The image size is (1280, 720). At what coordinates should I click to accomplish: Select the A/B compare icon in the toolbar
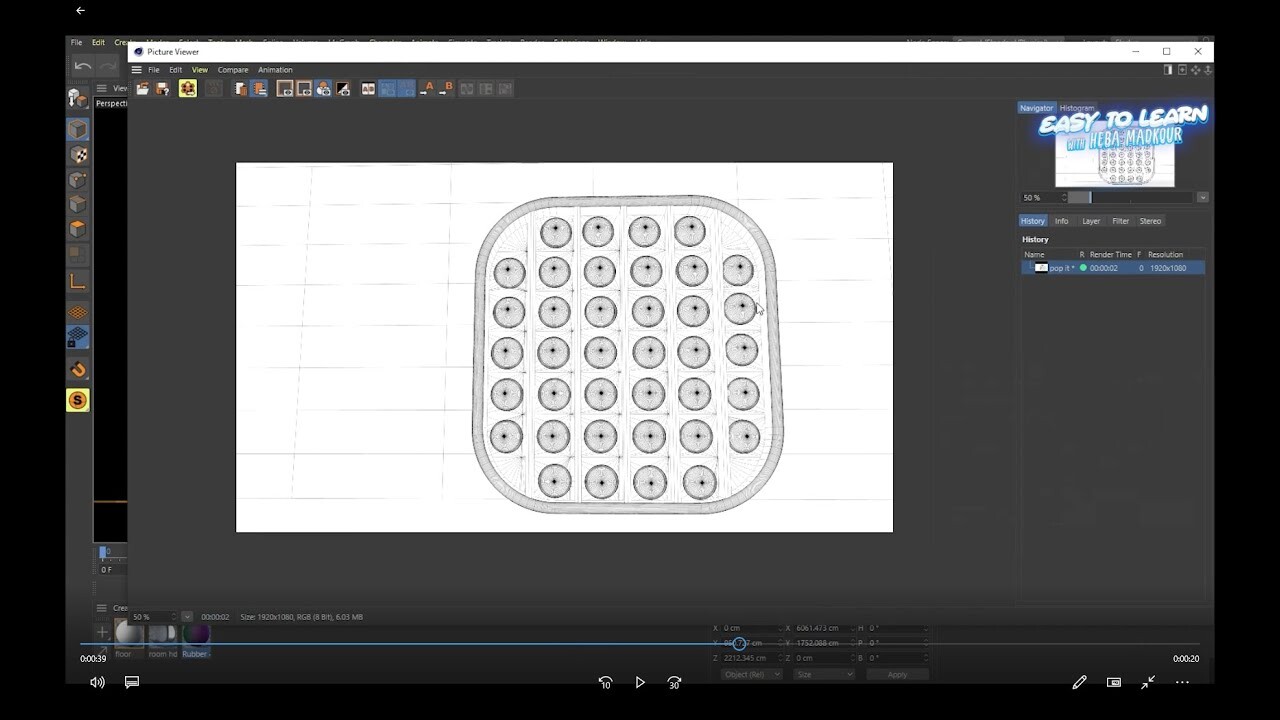pyautogui.click(x=368, y=89)
